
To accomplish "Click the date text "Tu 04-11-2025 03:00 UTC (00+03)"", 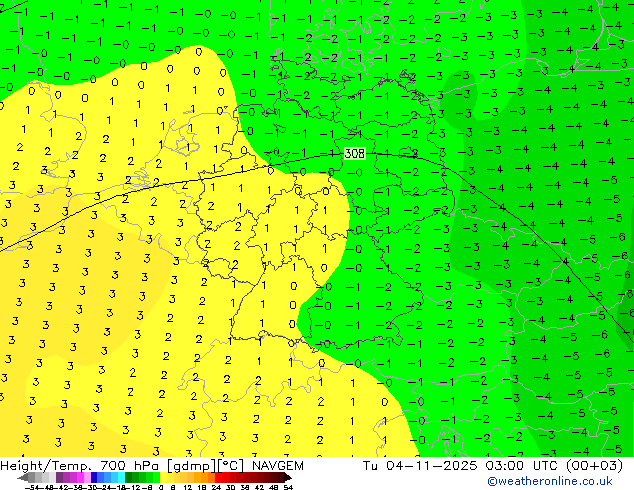I will [x=492, y=466].
